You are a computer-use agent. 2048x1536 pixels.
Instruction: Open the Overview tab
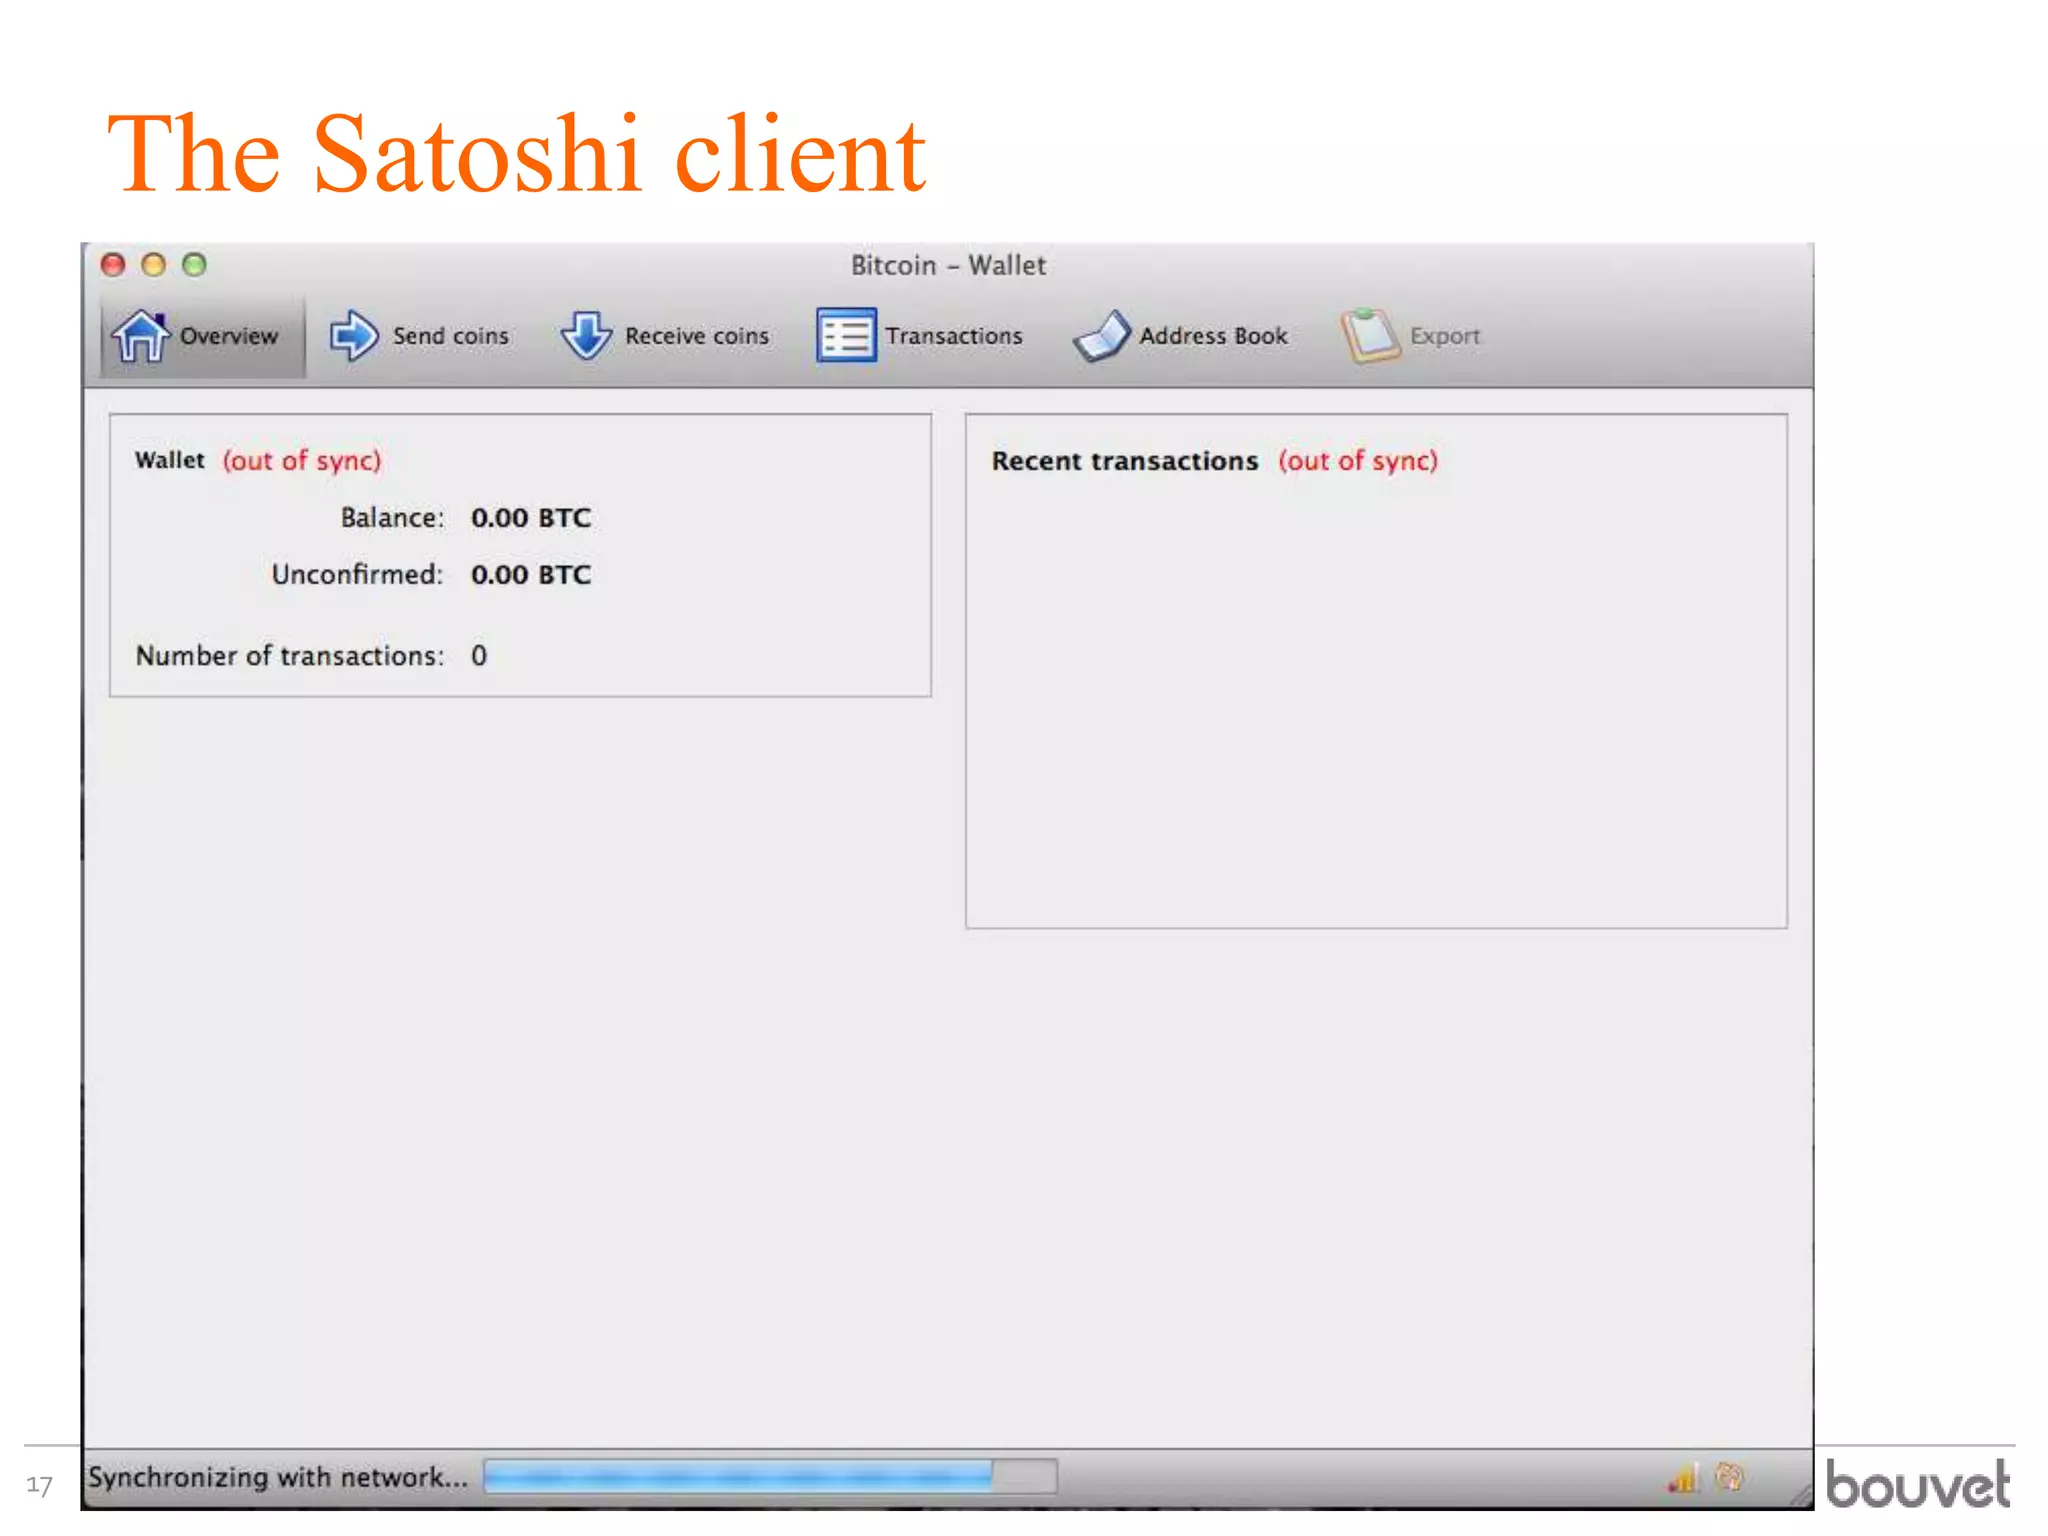pyautogui.click(x=202, y=336)
